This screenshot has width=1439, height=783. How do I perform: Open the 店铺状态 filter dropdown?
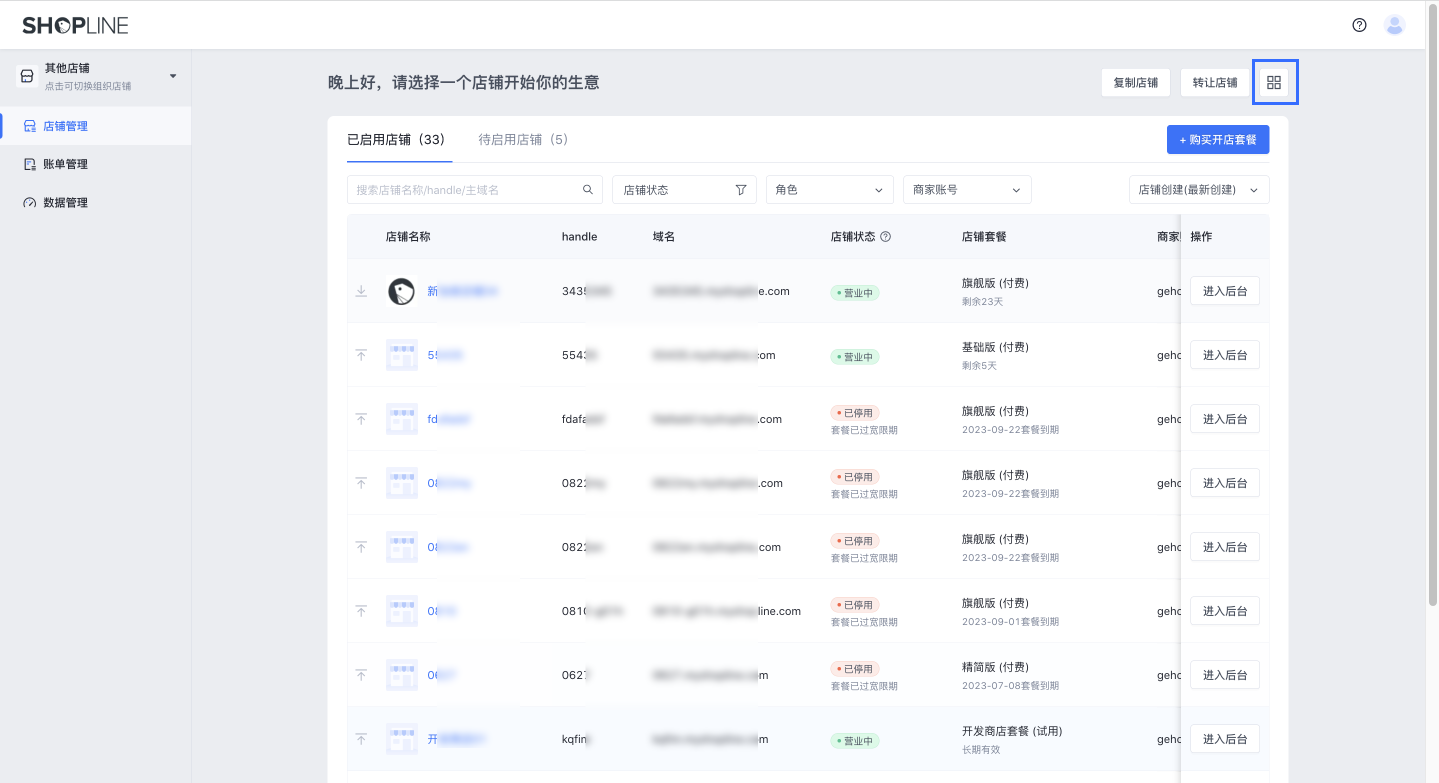tap(684, 189)
